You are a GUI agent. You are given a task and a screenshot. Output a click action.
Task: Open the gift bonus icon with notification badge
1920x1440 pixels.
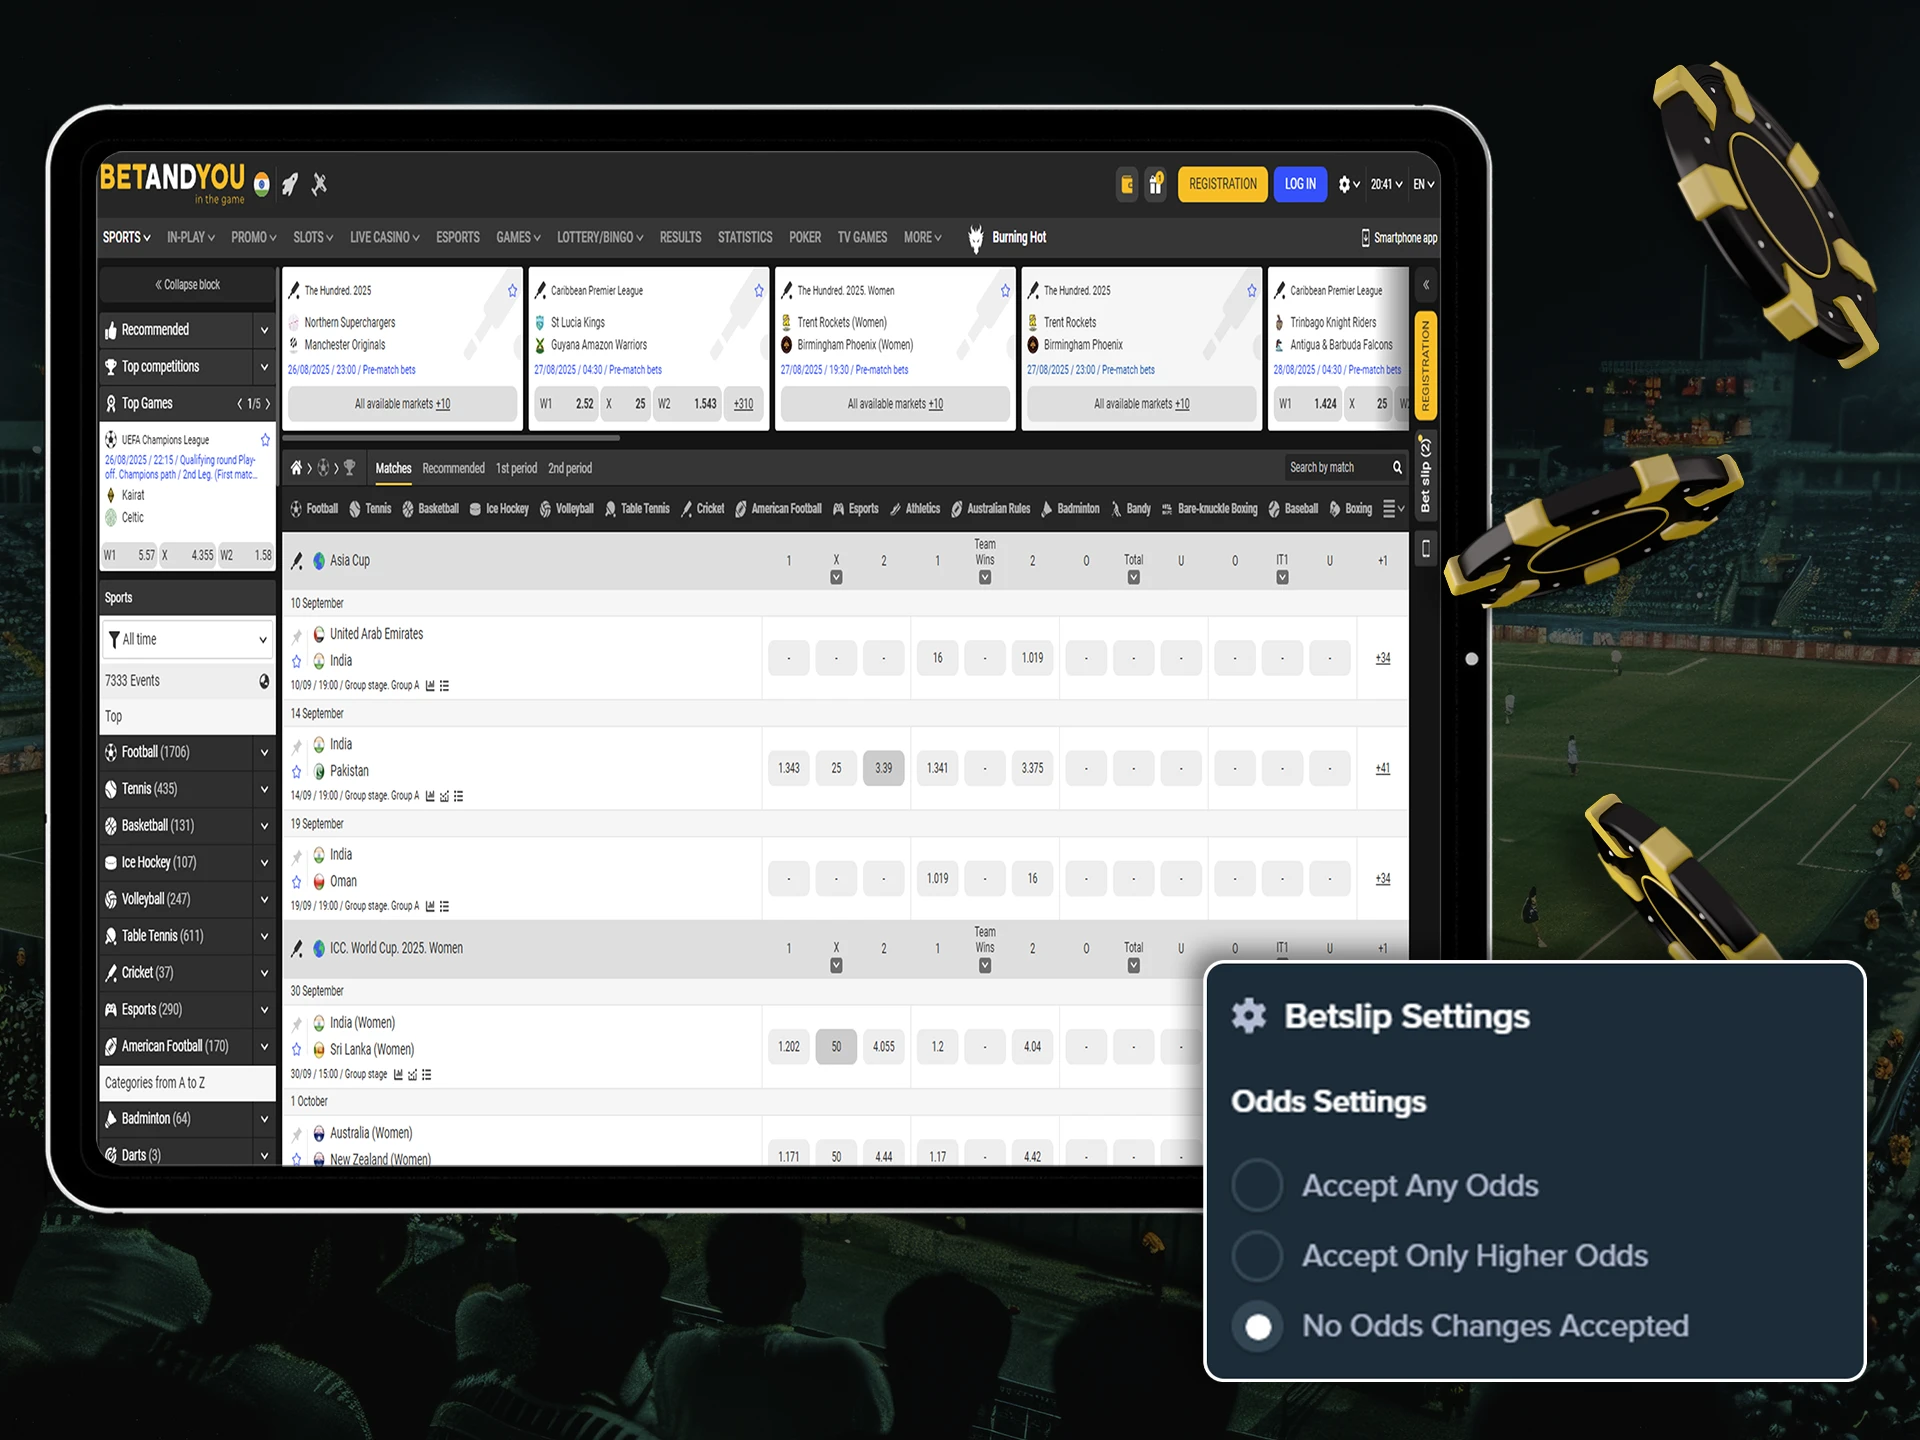click(x=1156, y=184)
